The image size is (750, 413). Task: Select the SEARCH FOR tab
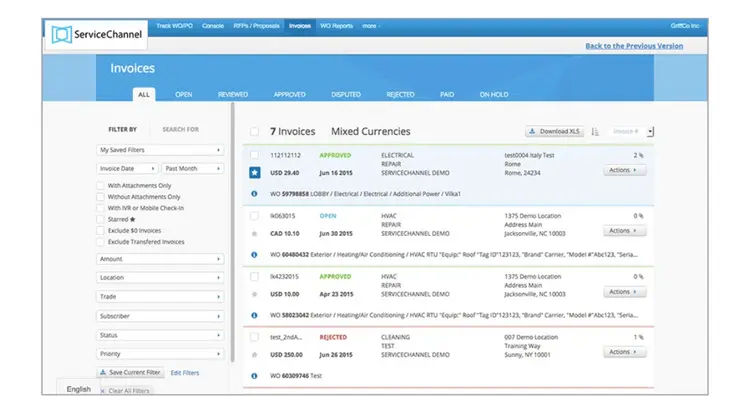[181, 129]
